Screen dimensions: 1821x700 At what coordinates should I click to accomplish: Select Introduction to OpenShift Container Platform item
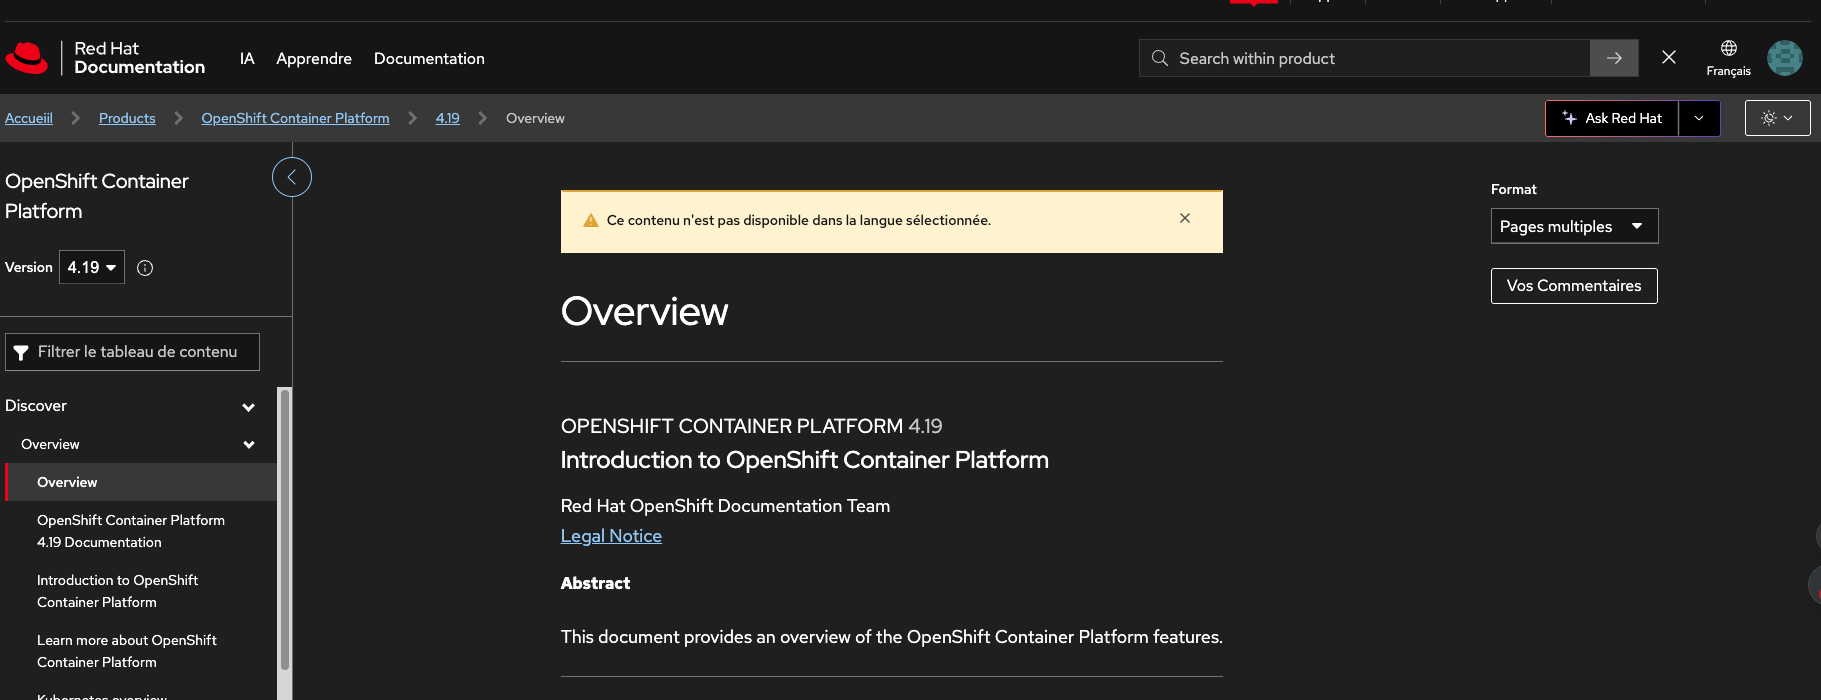(x=117, y=591)
